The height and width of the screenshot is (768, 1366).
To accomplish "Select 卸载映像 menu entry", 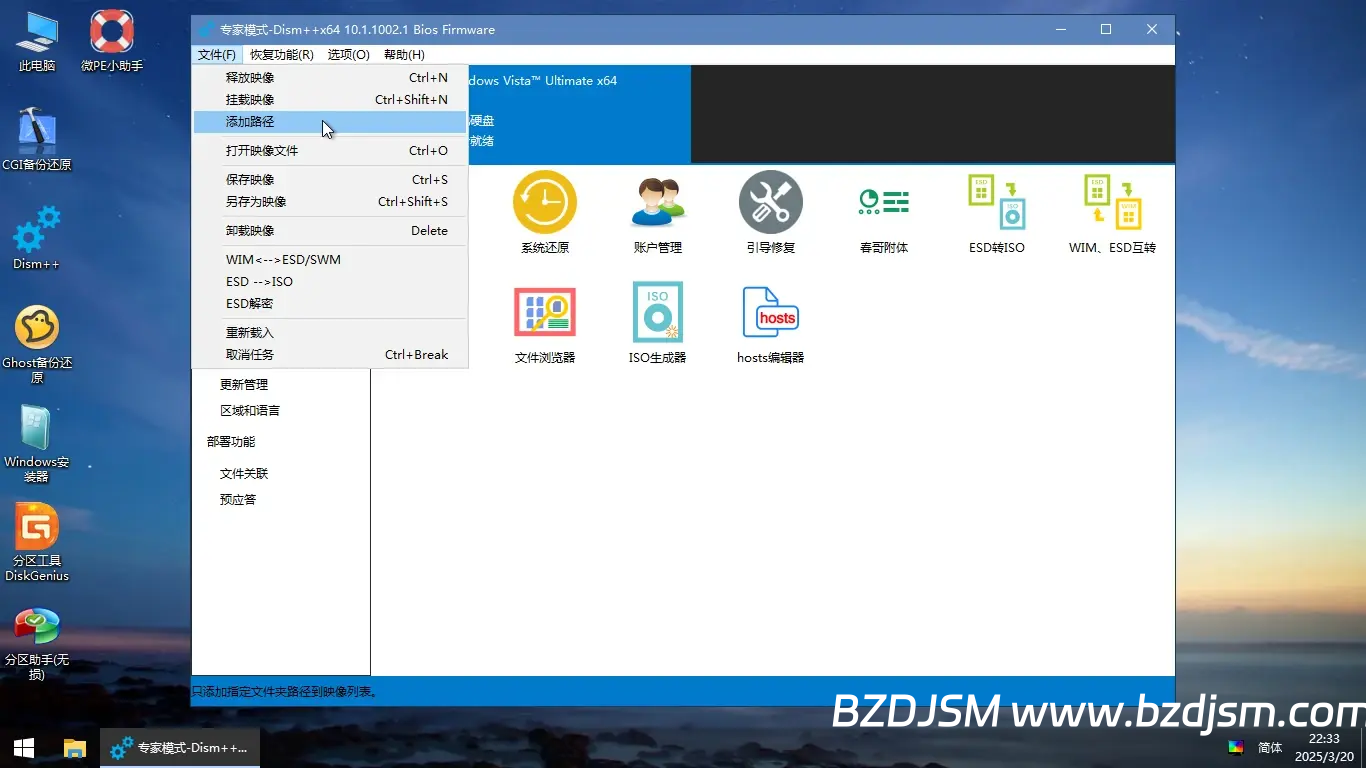I will click(x=330, y=231).
